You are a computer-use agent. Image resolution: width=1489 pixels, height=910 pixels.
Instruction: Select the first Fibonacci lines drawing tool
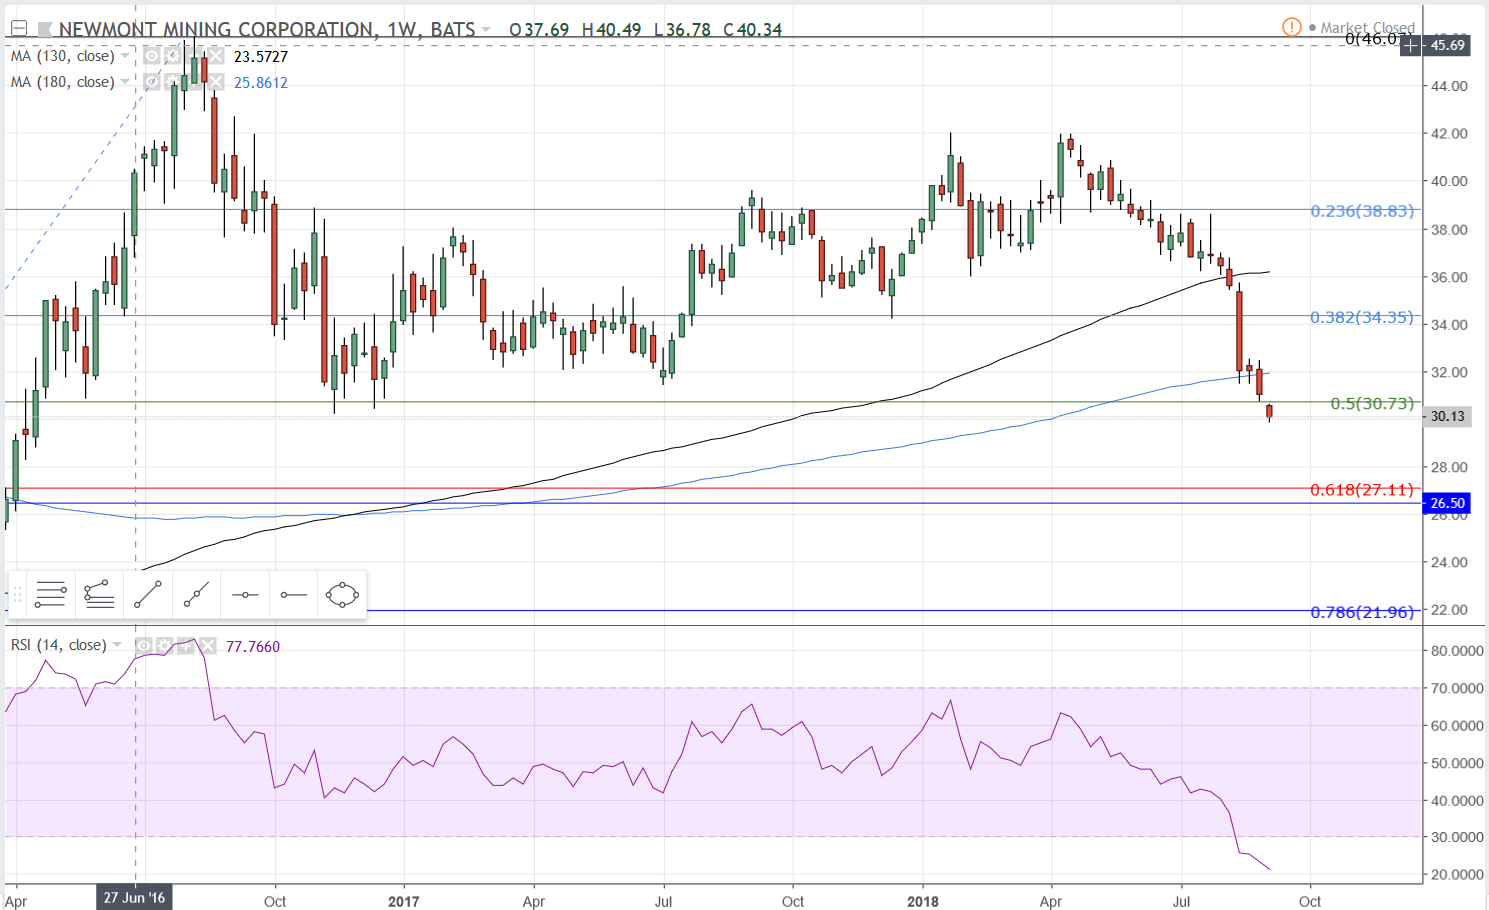pyautogui.click(x=51, y=595)
